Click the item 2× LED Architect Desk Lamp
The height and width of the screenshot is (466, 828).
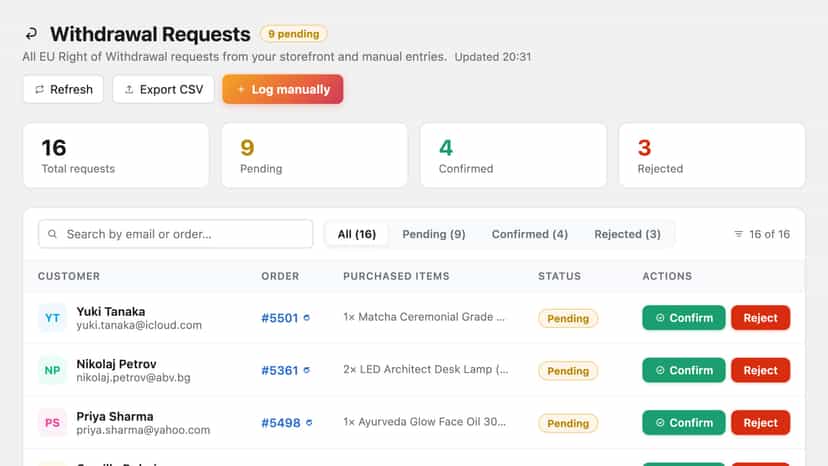click(426, 369)
